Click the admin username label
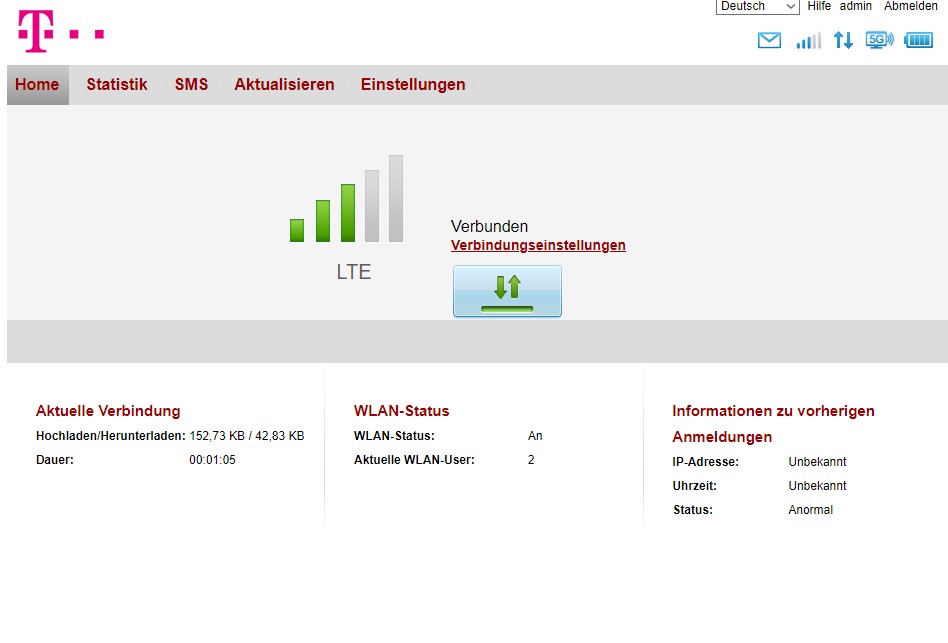Viewport: 948px width, 643px height. coord(855,6)
